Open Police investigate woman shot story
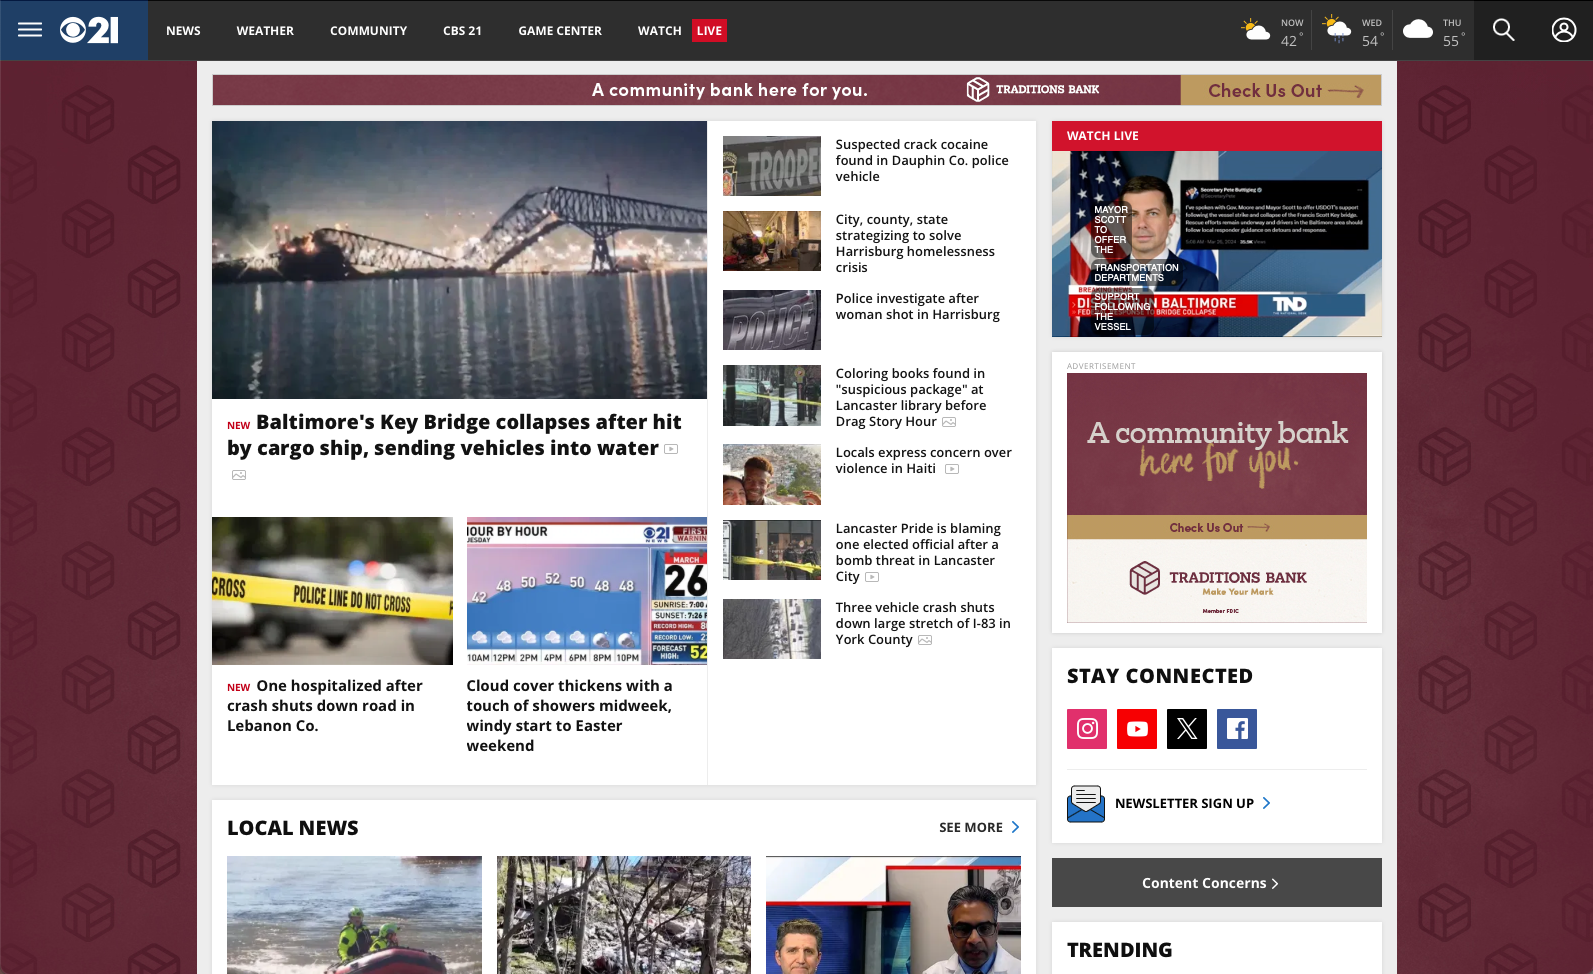 pyautogui.click(x=918, y=307)
